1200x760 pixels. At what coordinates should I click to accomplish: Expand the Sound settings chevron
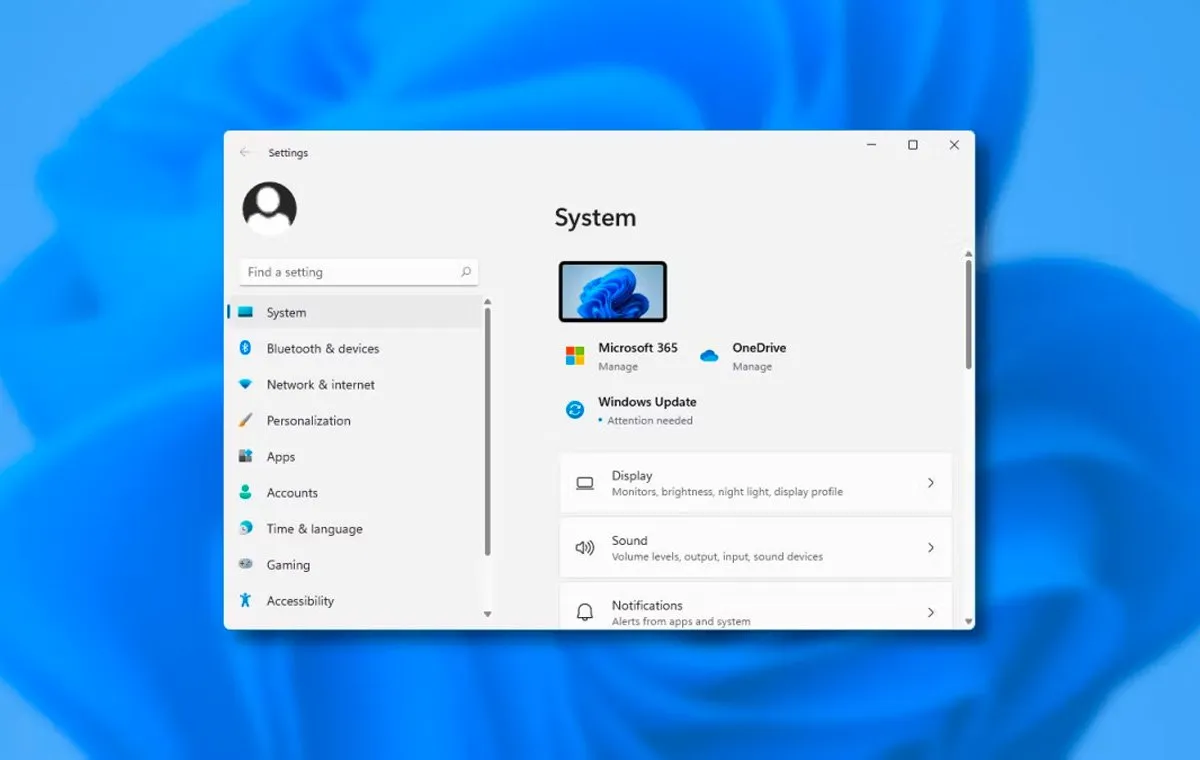(930, 548)
